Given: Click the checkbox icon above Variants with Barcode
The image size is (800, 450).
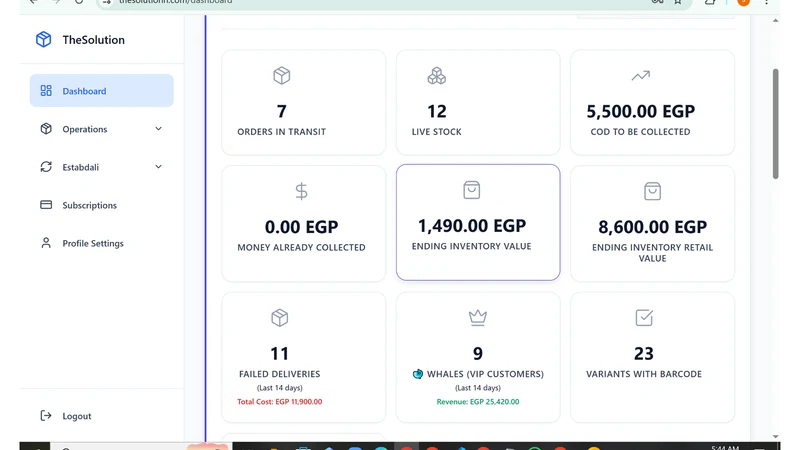Looking at the screenshot, I should [x=644, y=317].
